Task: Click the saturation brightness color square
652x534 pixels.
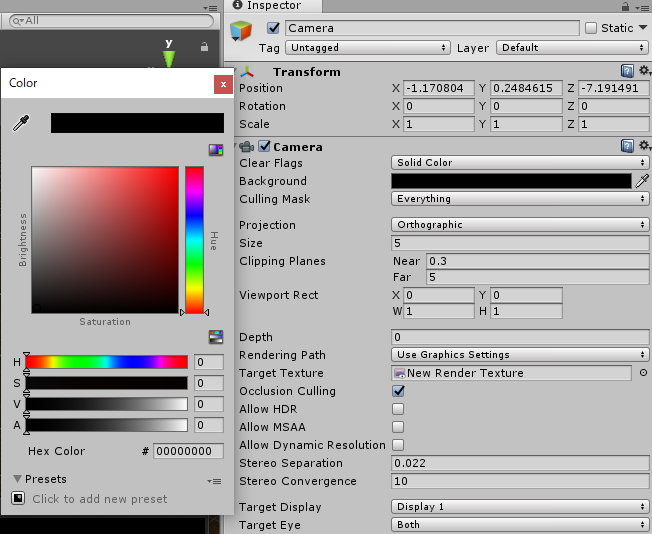Action: tap(105, 240)
